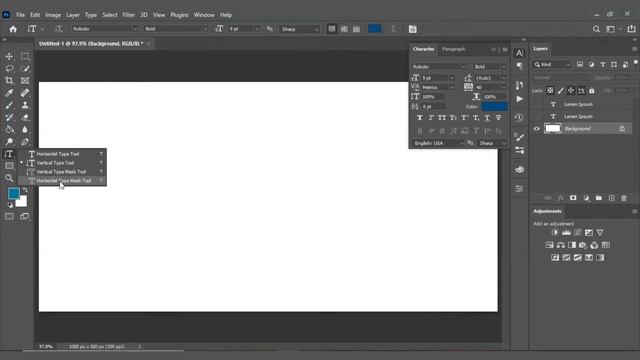640x360 pixels.
Task: Select the Move tool
Action: [9, 56]
